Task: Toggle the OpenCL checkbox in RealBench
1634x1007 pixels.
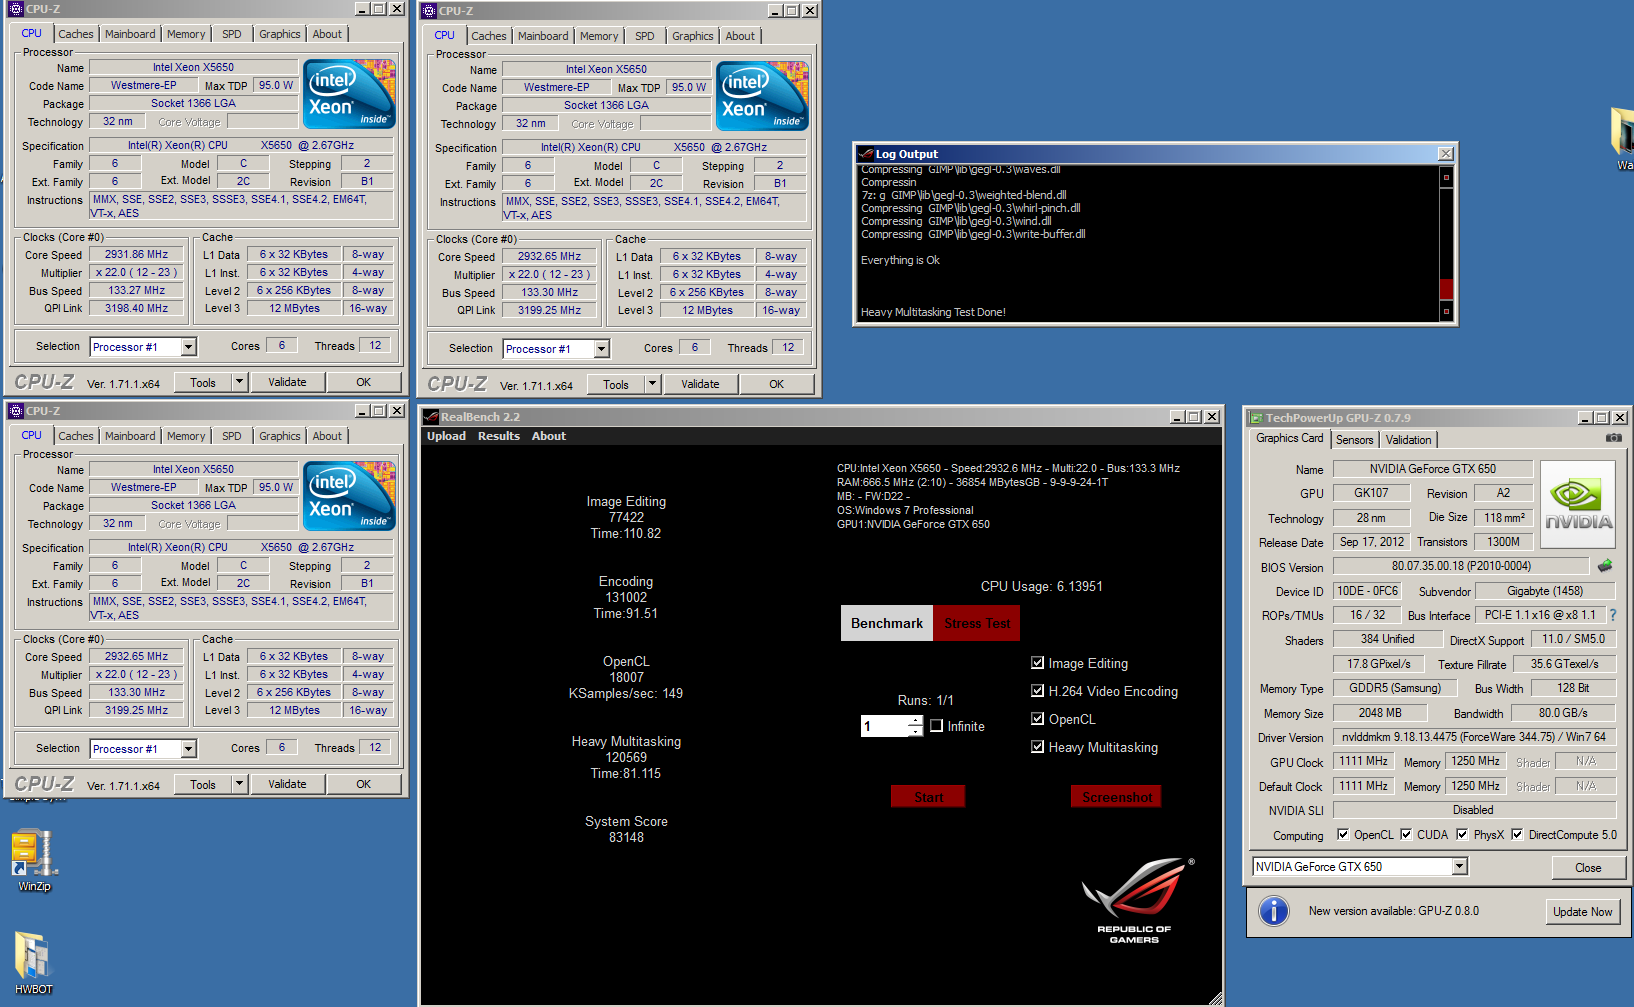Action: (x=1038, y=719)
